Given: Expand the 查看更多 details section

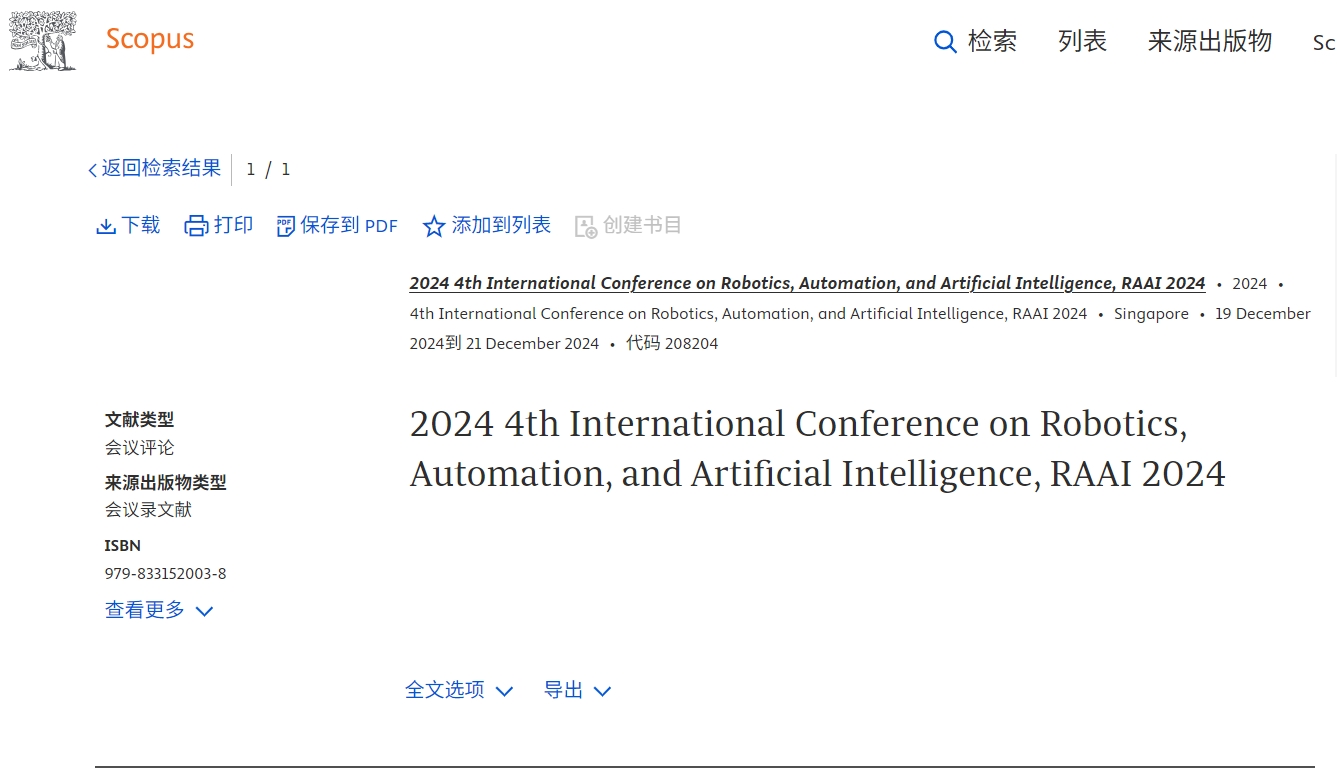Looking at the screenshot, I should click(x=159, y=610).
